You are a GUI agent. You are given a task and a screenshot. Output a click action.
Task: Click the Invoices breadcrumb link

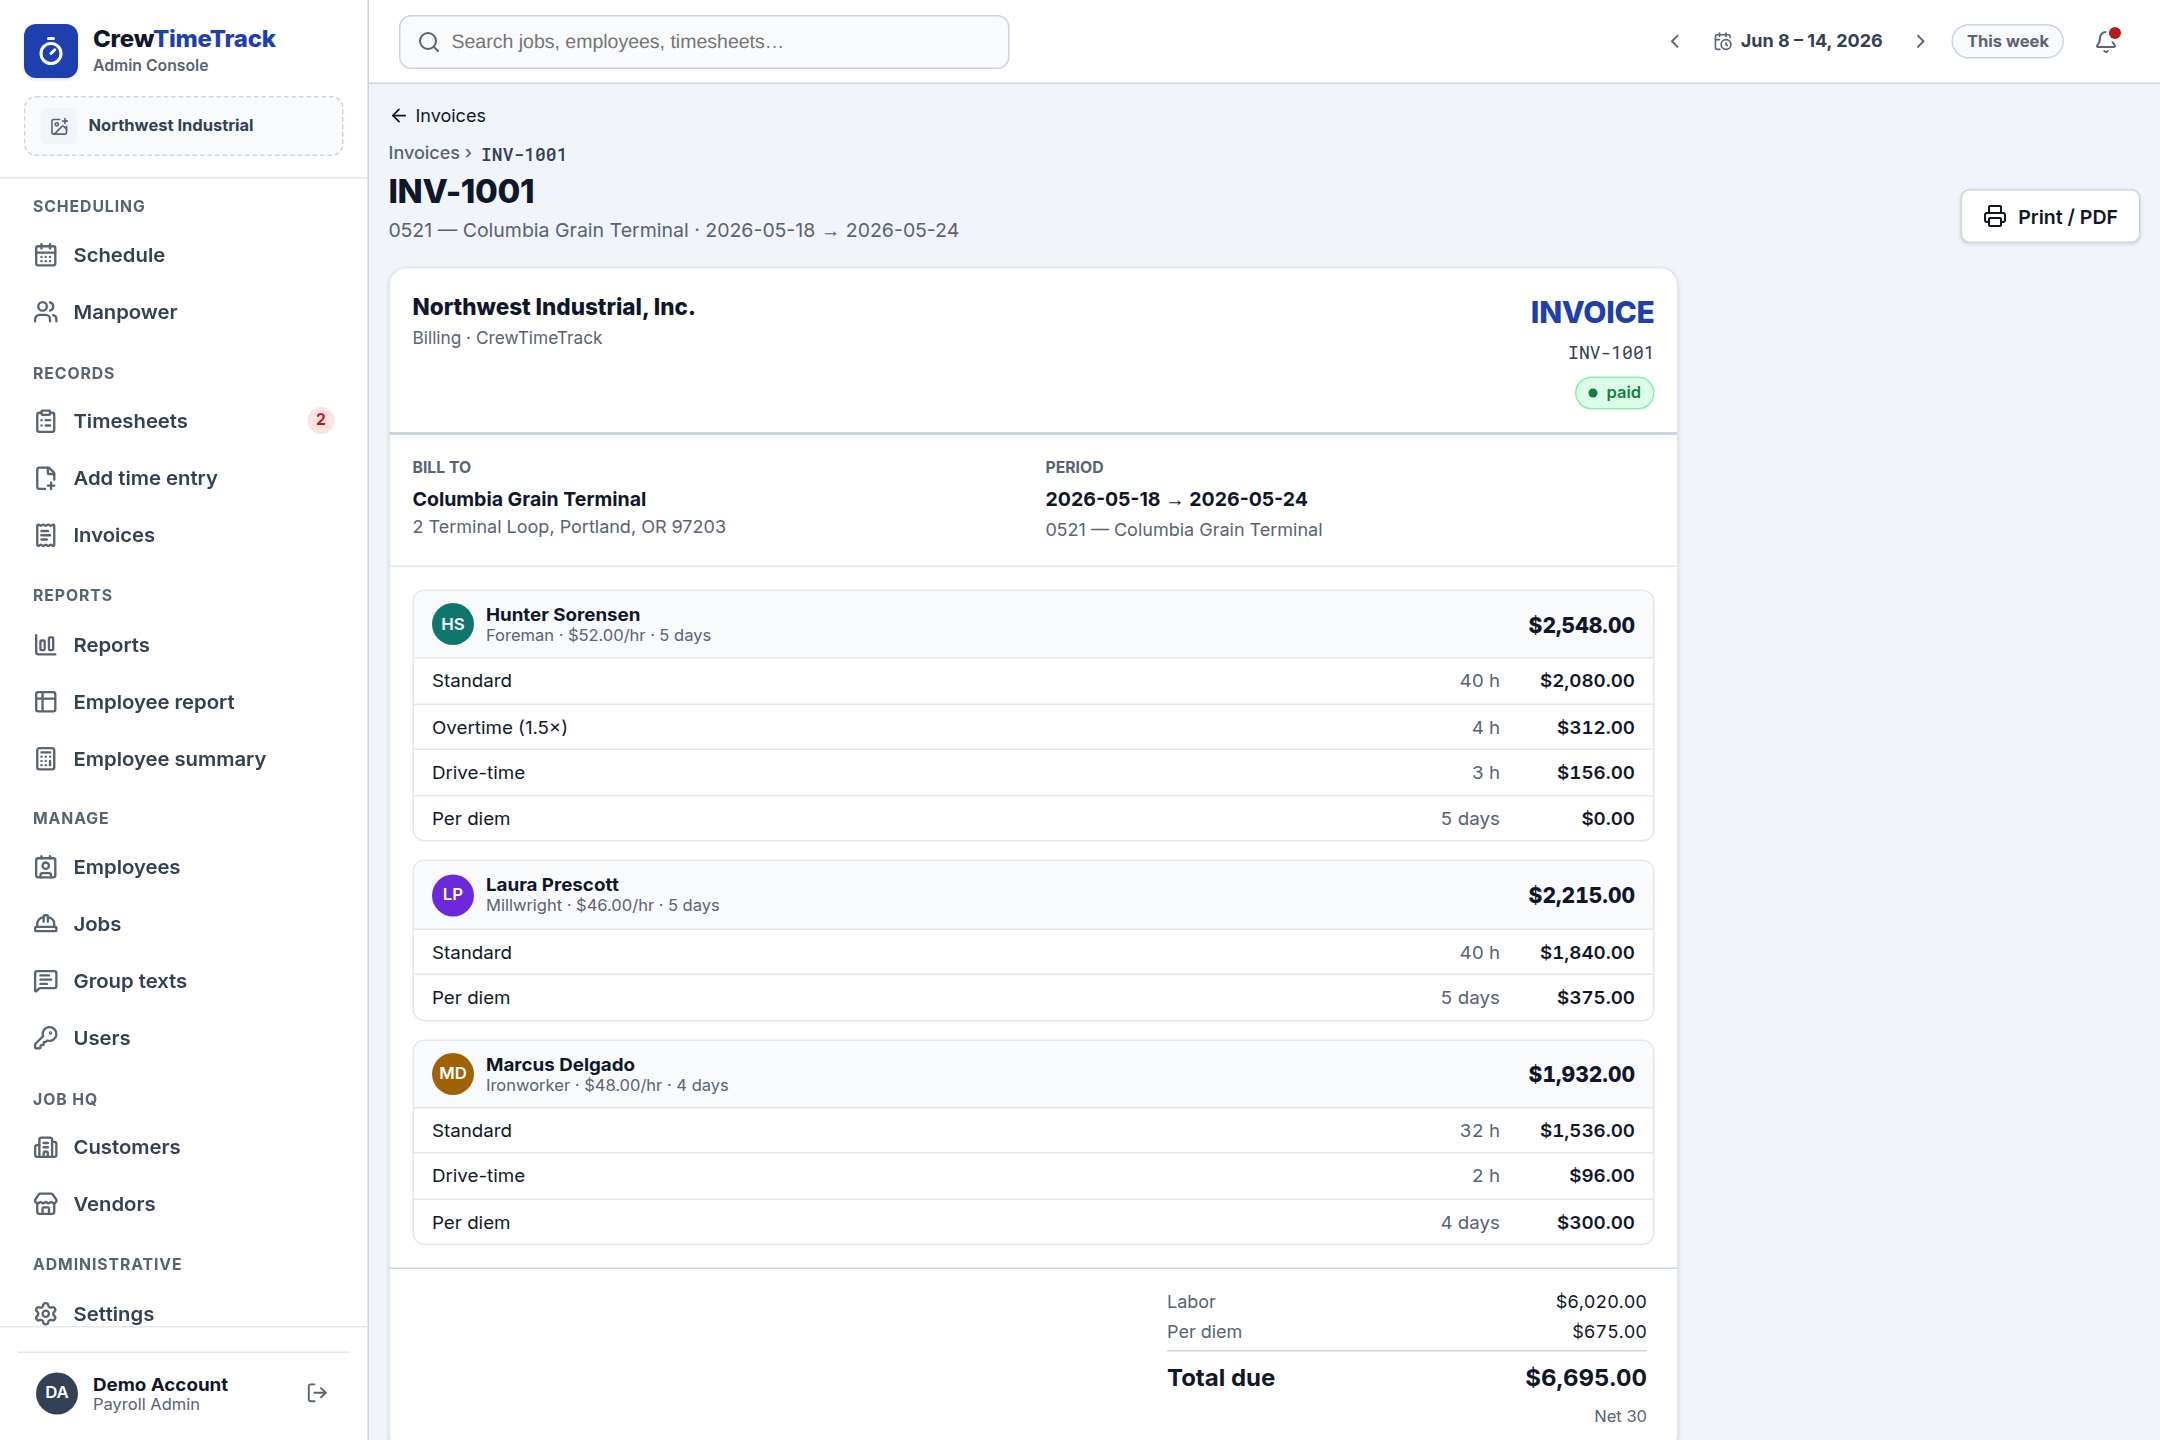424,153
